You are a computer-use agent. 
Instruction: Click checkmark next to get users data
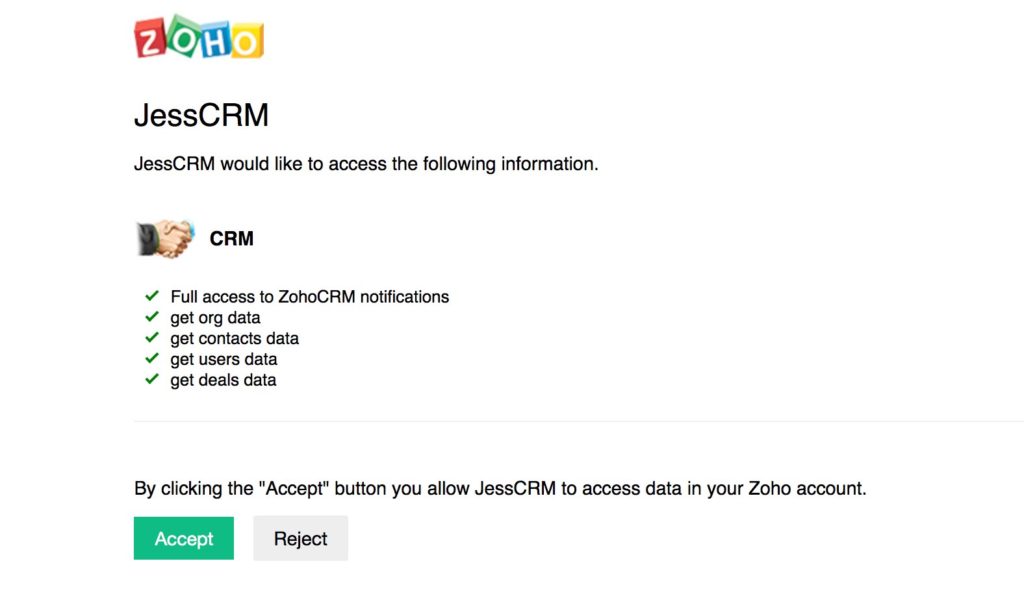152,358
